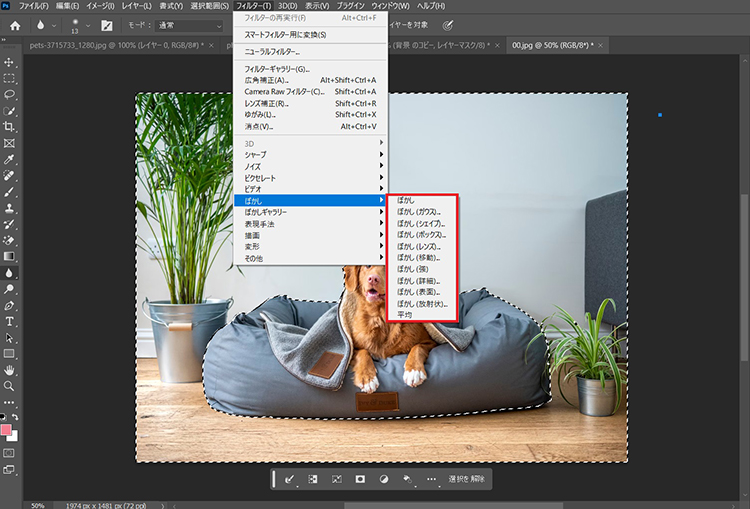Open the レイヤー(L) menu
The height and width of the screenshot is (509, 750).
click(x=136, y=6)
